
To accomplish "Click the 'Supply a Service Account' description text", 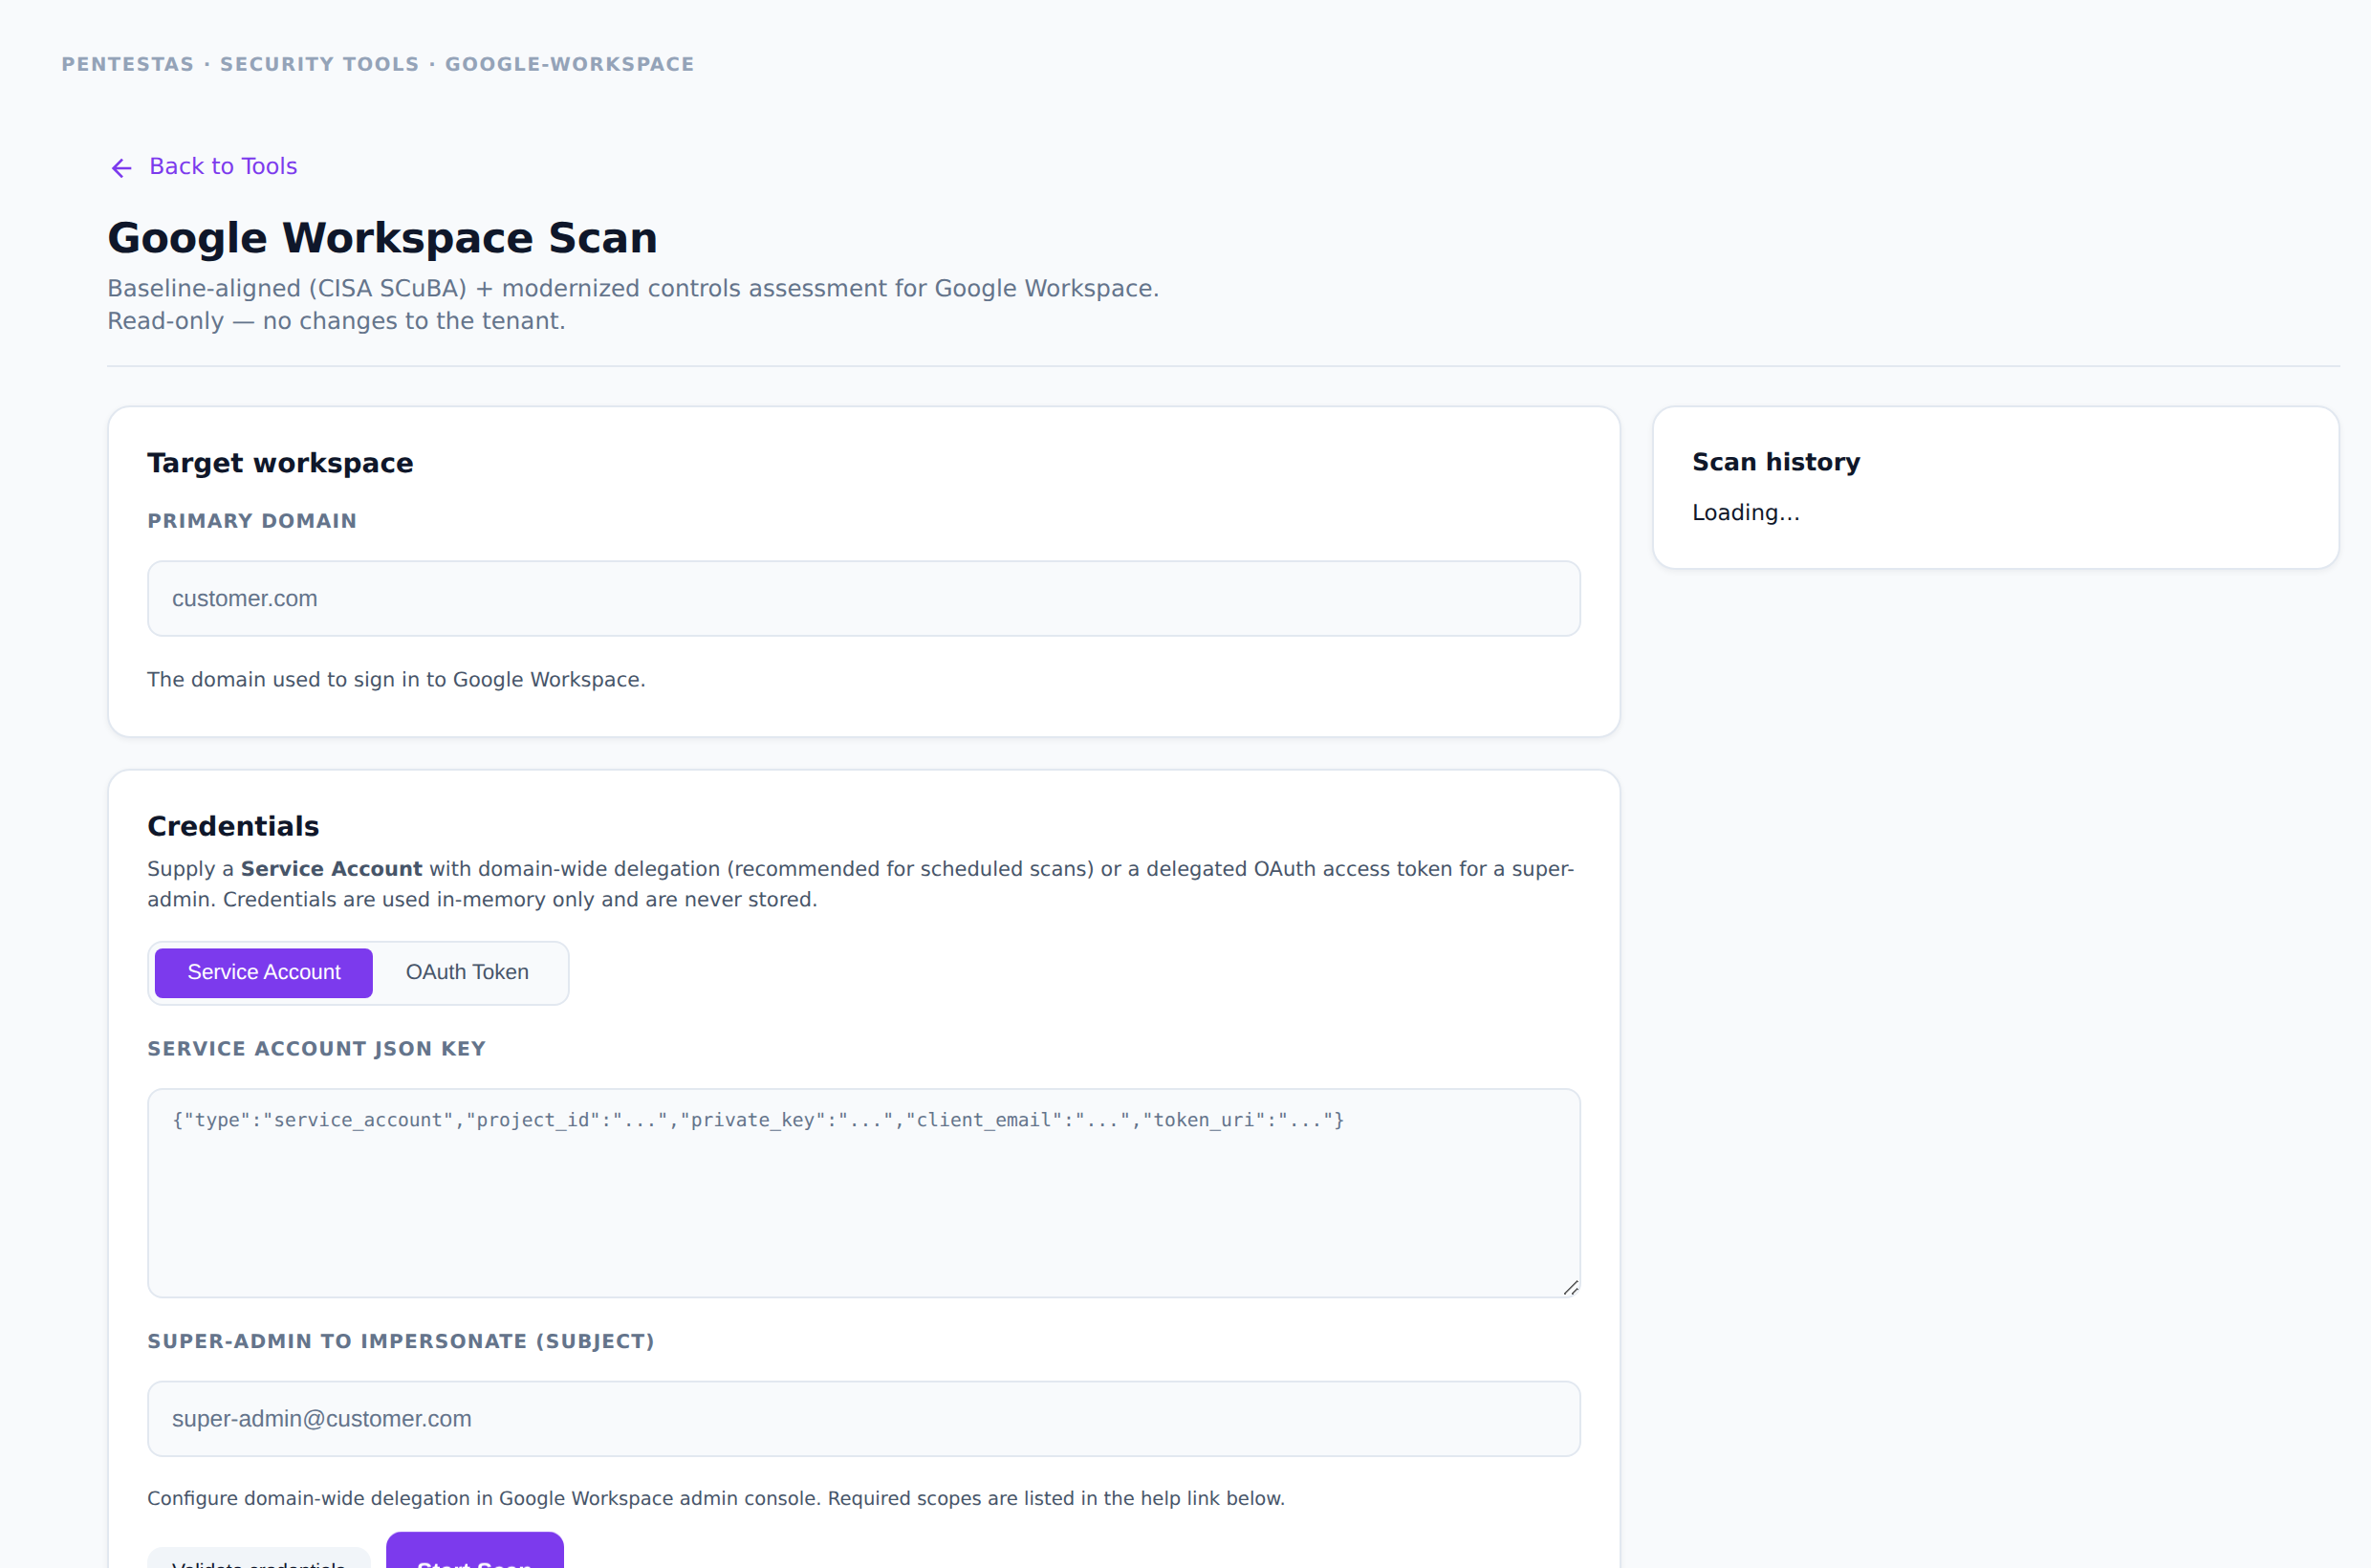I will point(861,884).
